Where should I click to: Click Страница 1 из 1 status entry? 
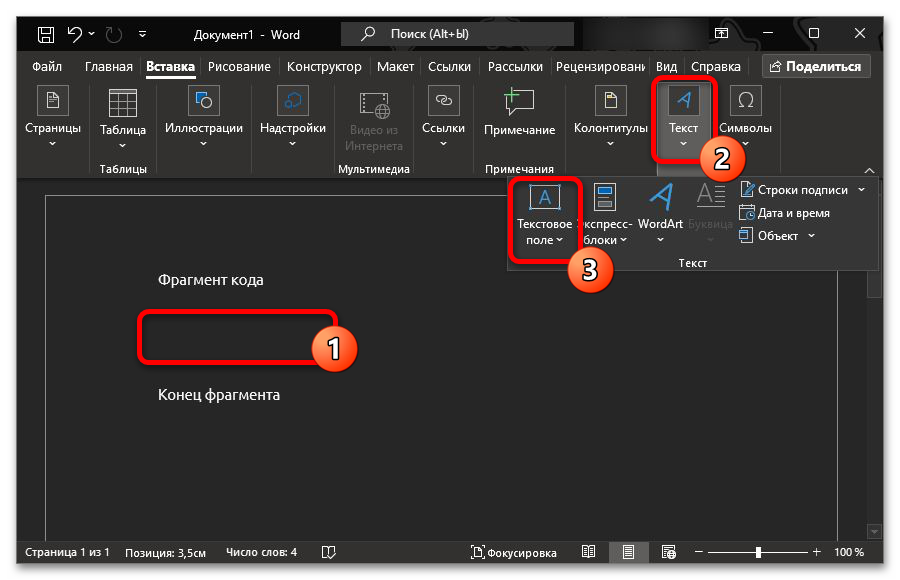(67, 552)
